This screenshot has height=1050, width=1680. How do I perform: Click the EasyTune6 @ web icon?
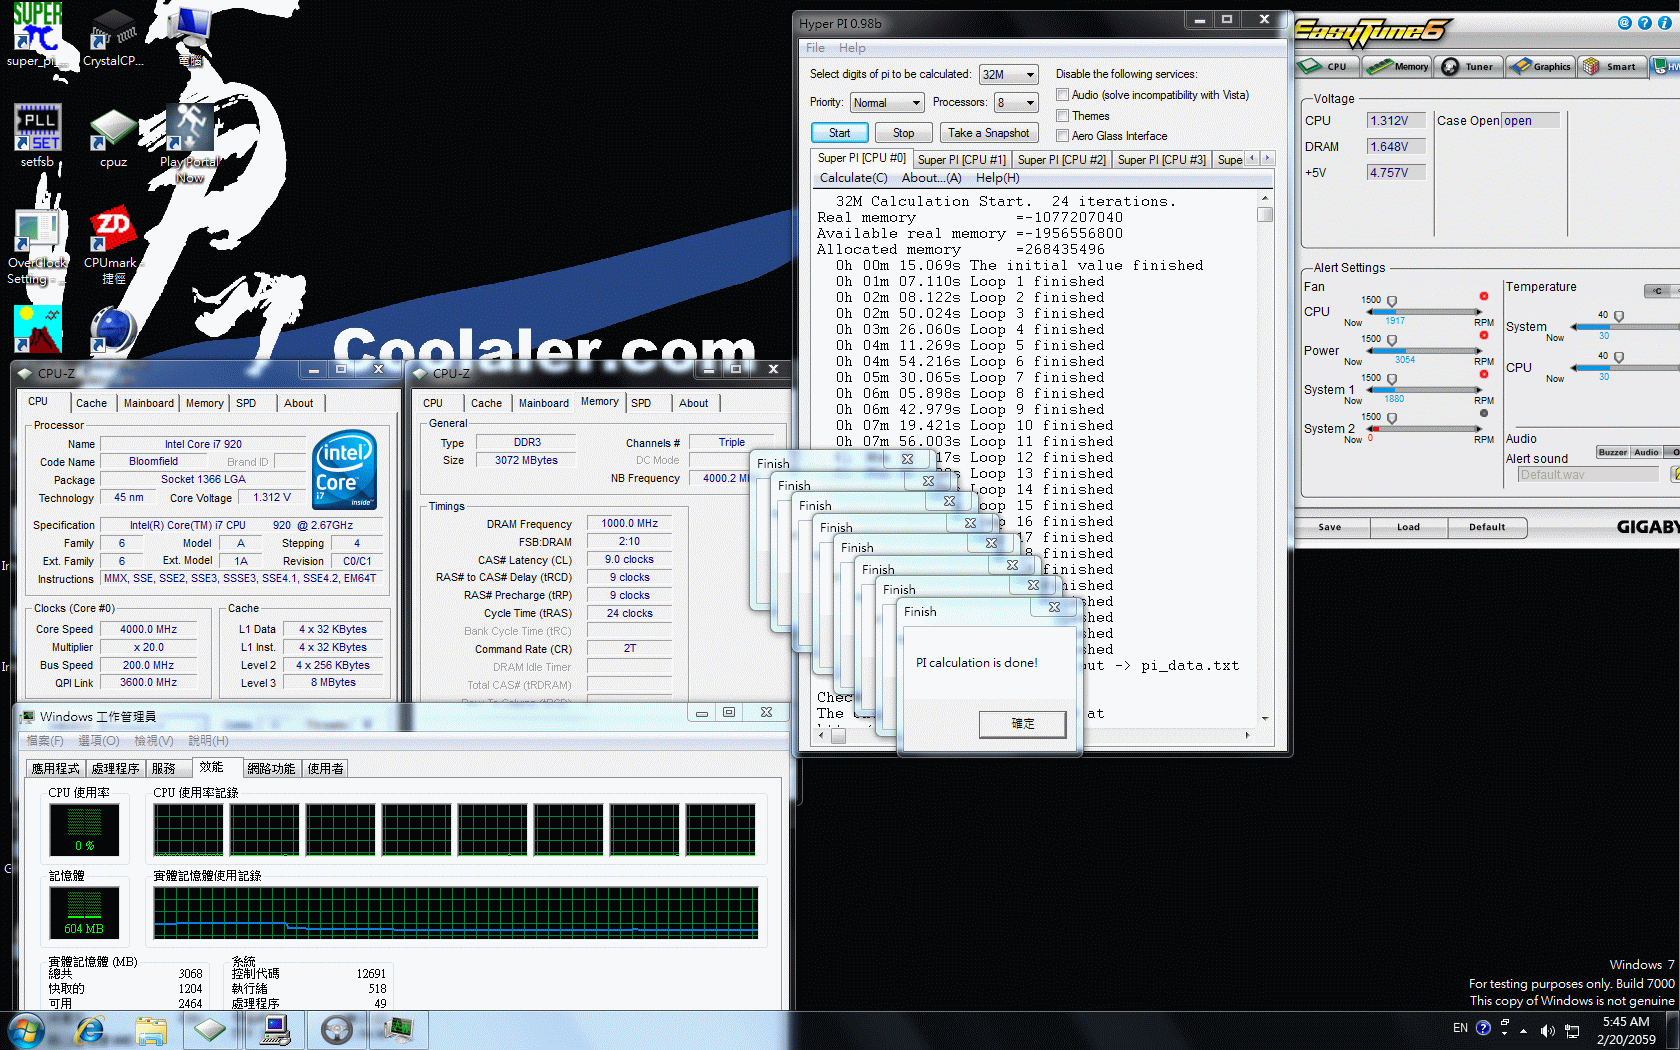coord(1624,23)
